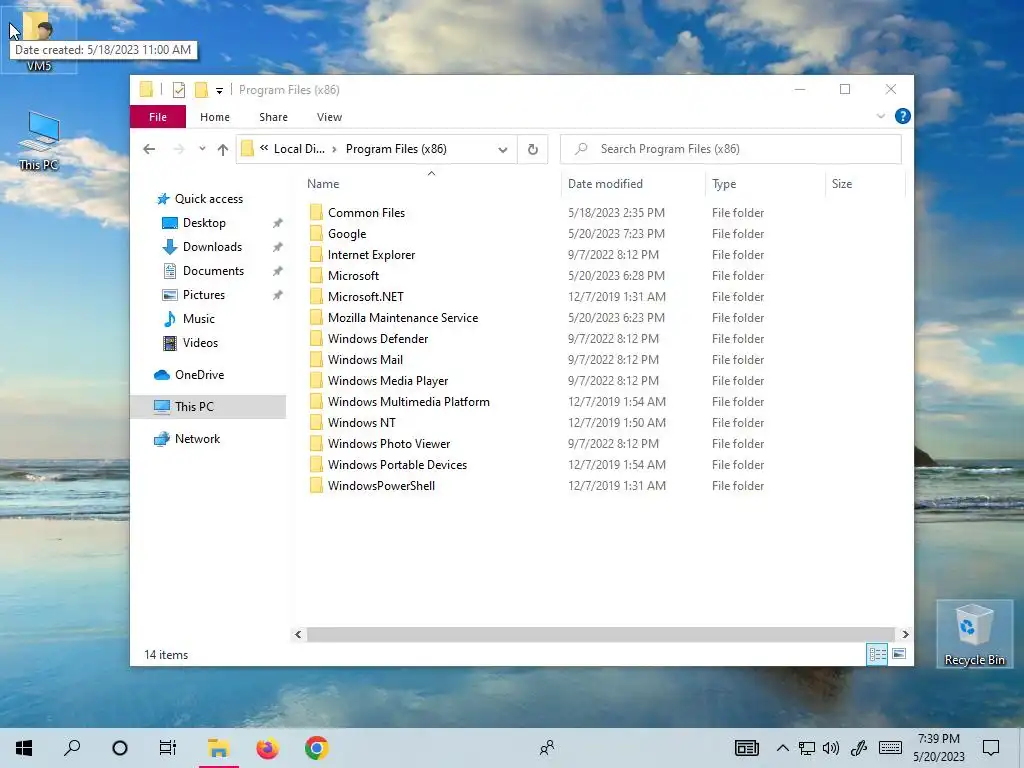Select Network in the navigation pane
Viewport: 1024px width, 768px height.
pyautogui.click(x=197, y=439)
